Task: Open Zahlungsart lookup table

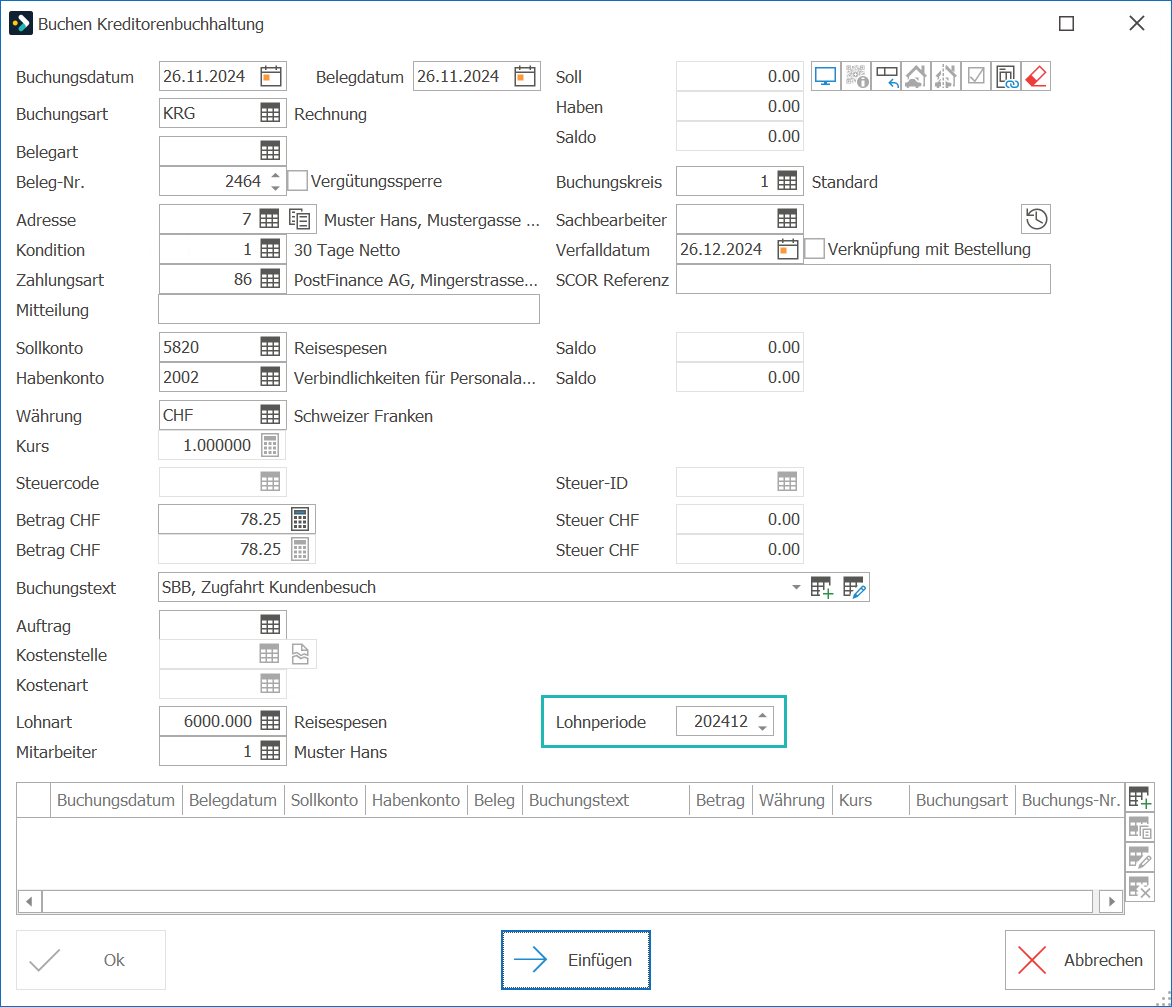Action: pyautogui.click(x=270, y=280)
